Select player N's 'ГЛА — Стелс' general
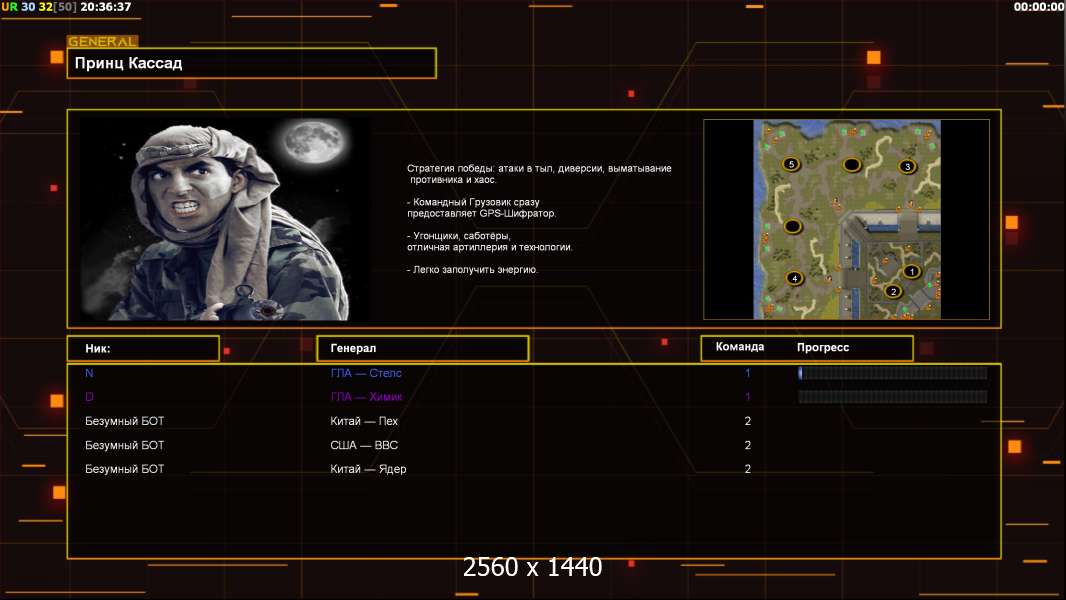The height and width of the screenshot is (600, 1066). 366,373
